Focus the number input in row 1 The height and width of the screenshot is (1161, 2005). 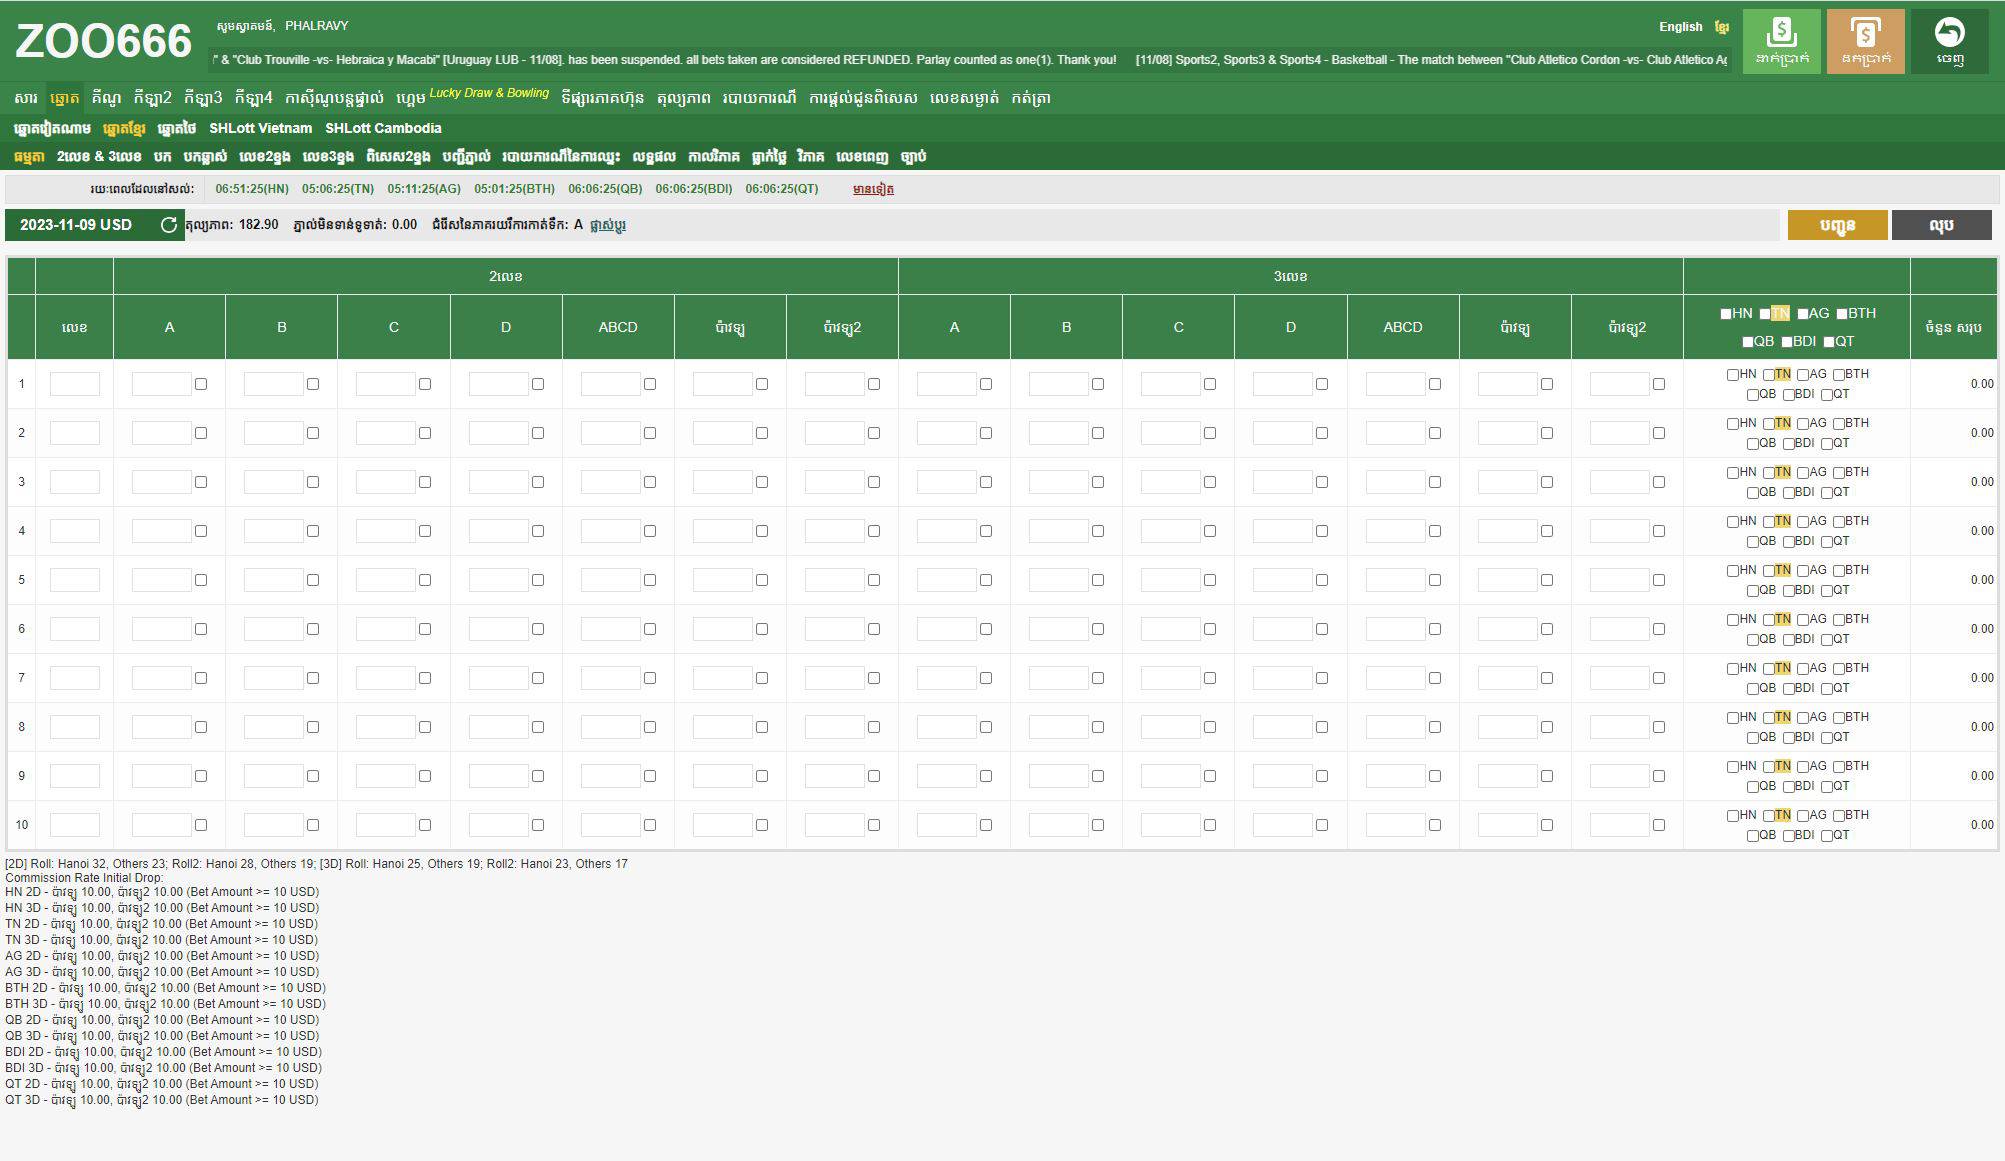[x=75, y=384]
